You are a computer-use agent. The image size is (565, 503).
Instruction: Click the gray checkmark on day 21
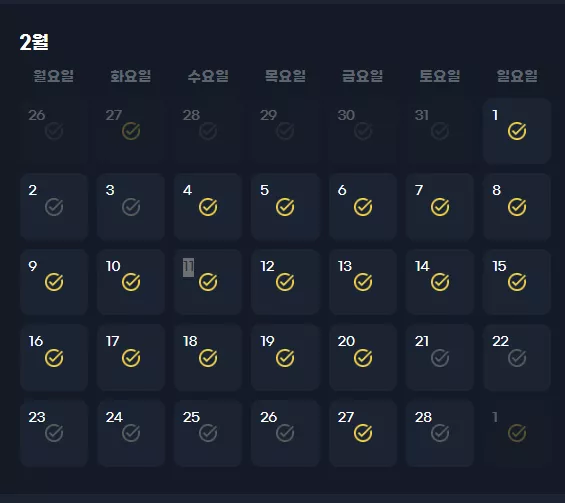440,358
